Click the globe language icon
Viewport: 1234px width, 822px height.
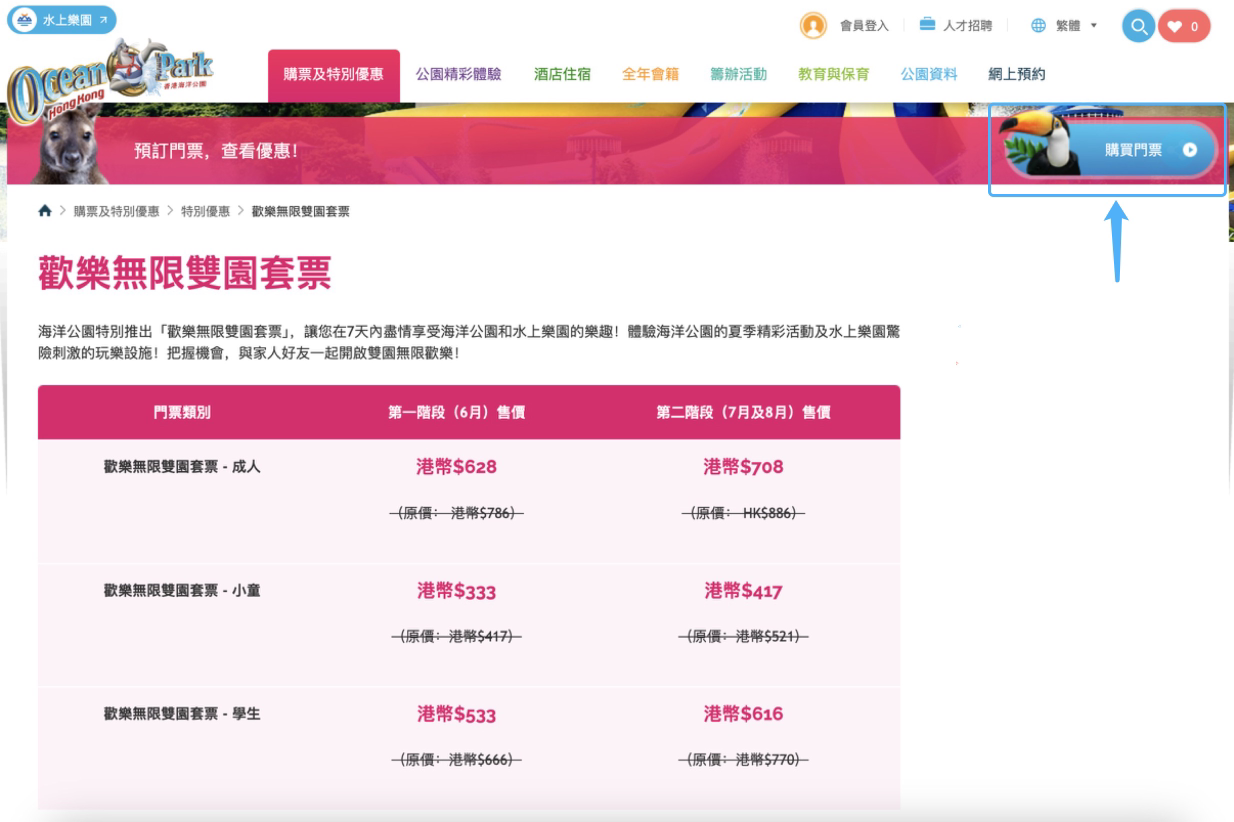[1037, 25]
